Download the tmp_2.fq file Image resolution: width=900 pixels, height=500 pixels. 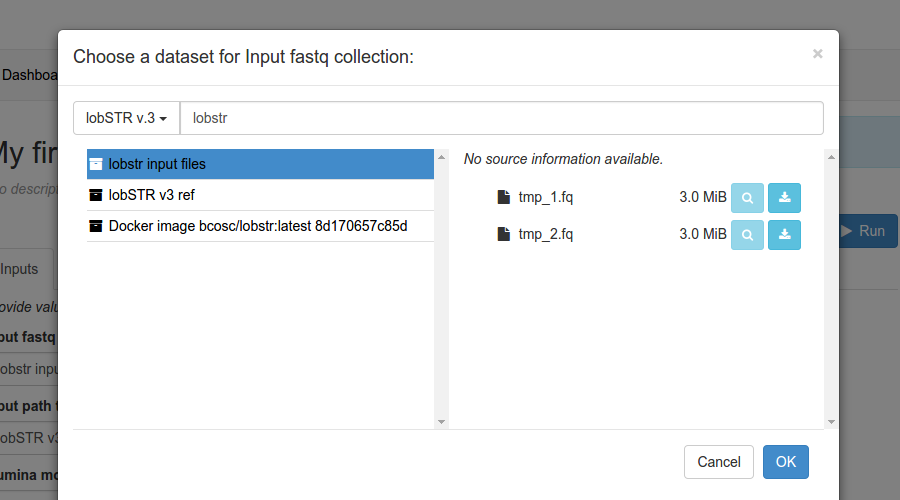pyautogui.click(x=784, y=235)
